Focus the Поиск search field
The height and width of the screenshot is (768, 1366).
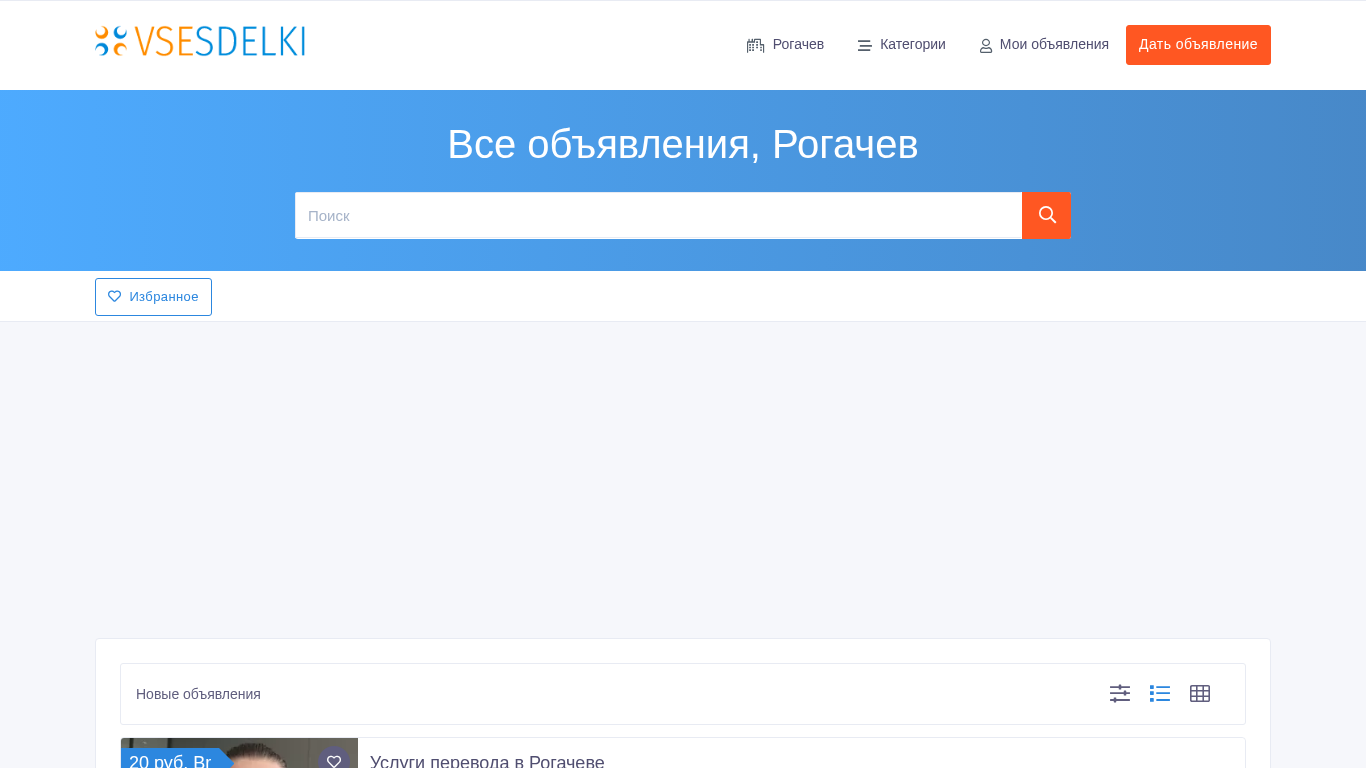click(657, 215)
